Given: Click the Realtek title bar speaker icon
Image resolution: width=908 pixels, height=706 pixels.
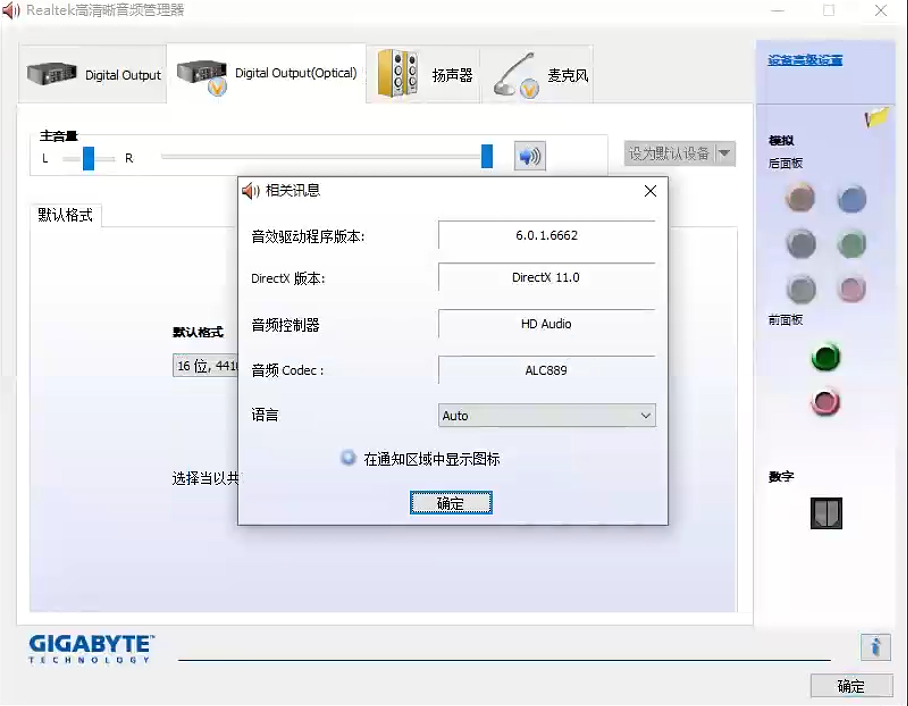Looking at the screenshot, I should 11,10.
